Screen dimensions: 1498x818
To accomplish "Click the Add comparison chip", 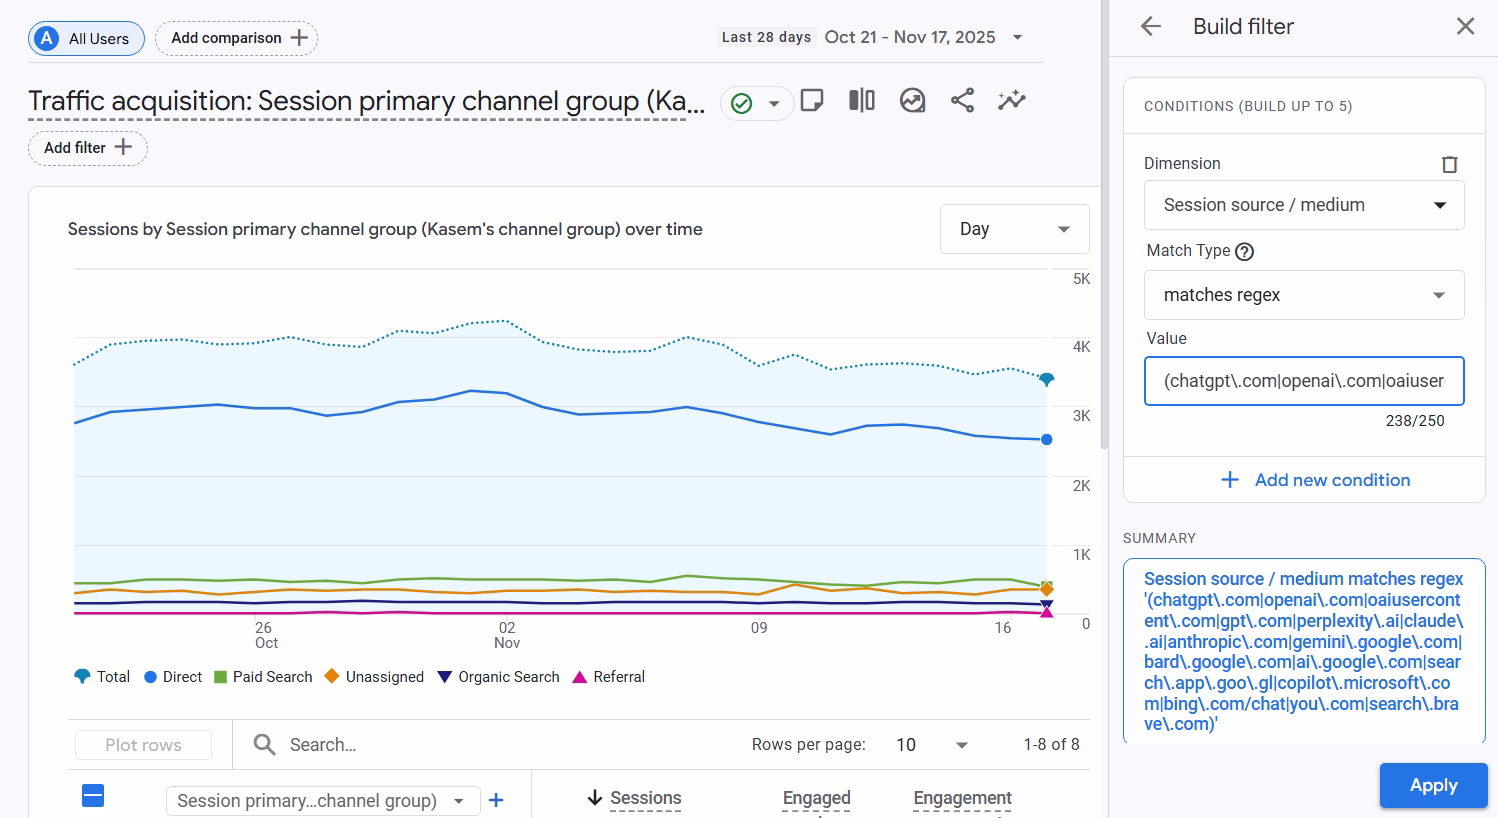I will point(237,38).
